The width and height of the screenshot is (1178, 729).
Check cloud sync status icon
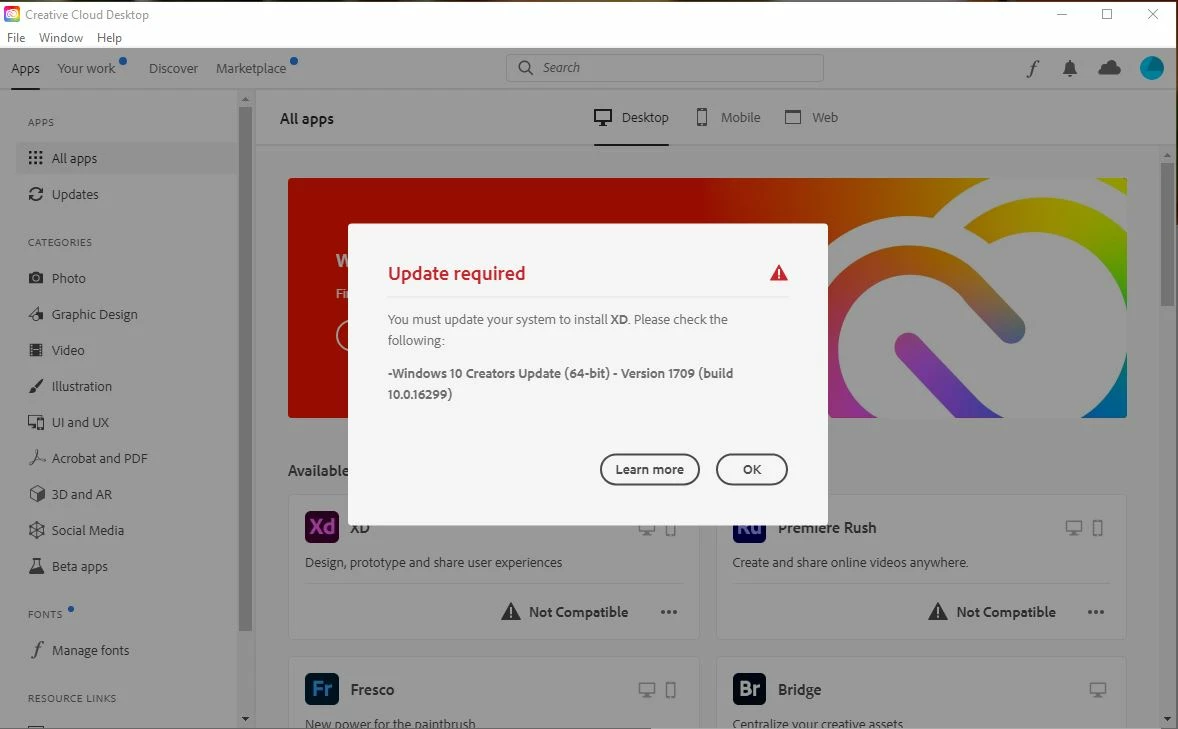pos(1110,68)
